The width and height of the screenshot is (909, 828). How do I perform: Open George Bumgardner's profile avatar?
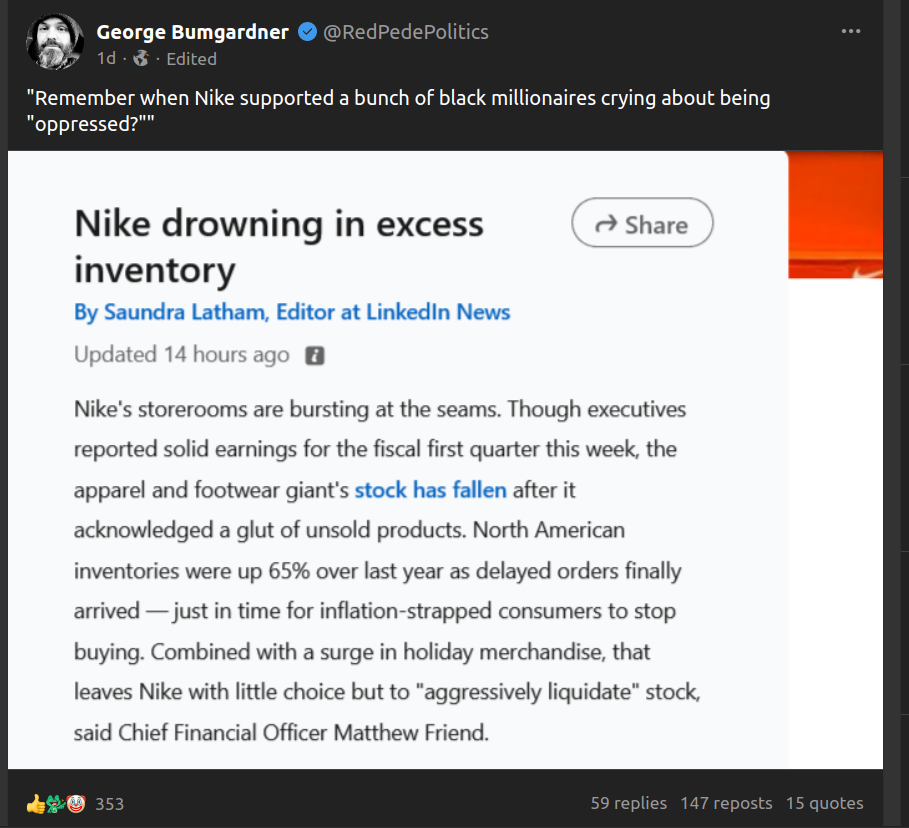pyautogui.click(x=54, y=41)
